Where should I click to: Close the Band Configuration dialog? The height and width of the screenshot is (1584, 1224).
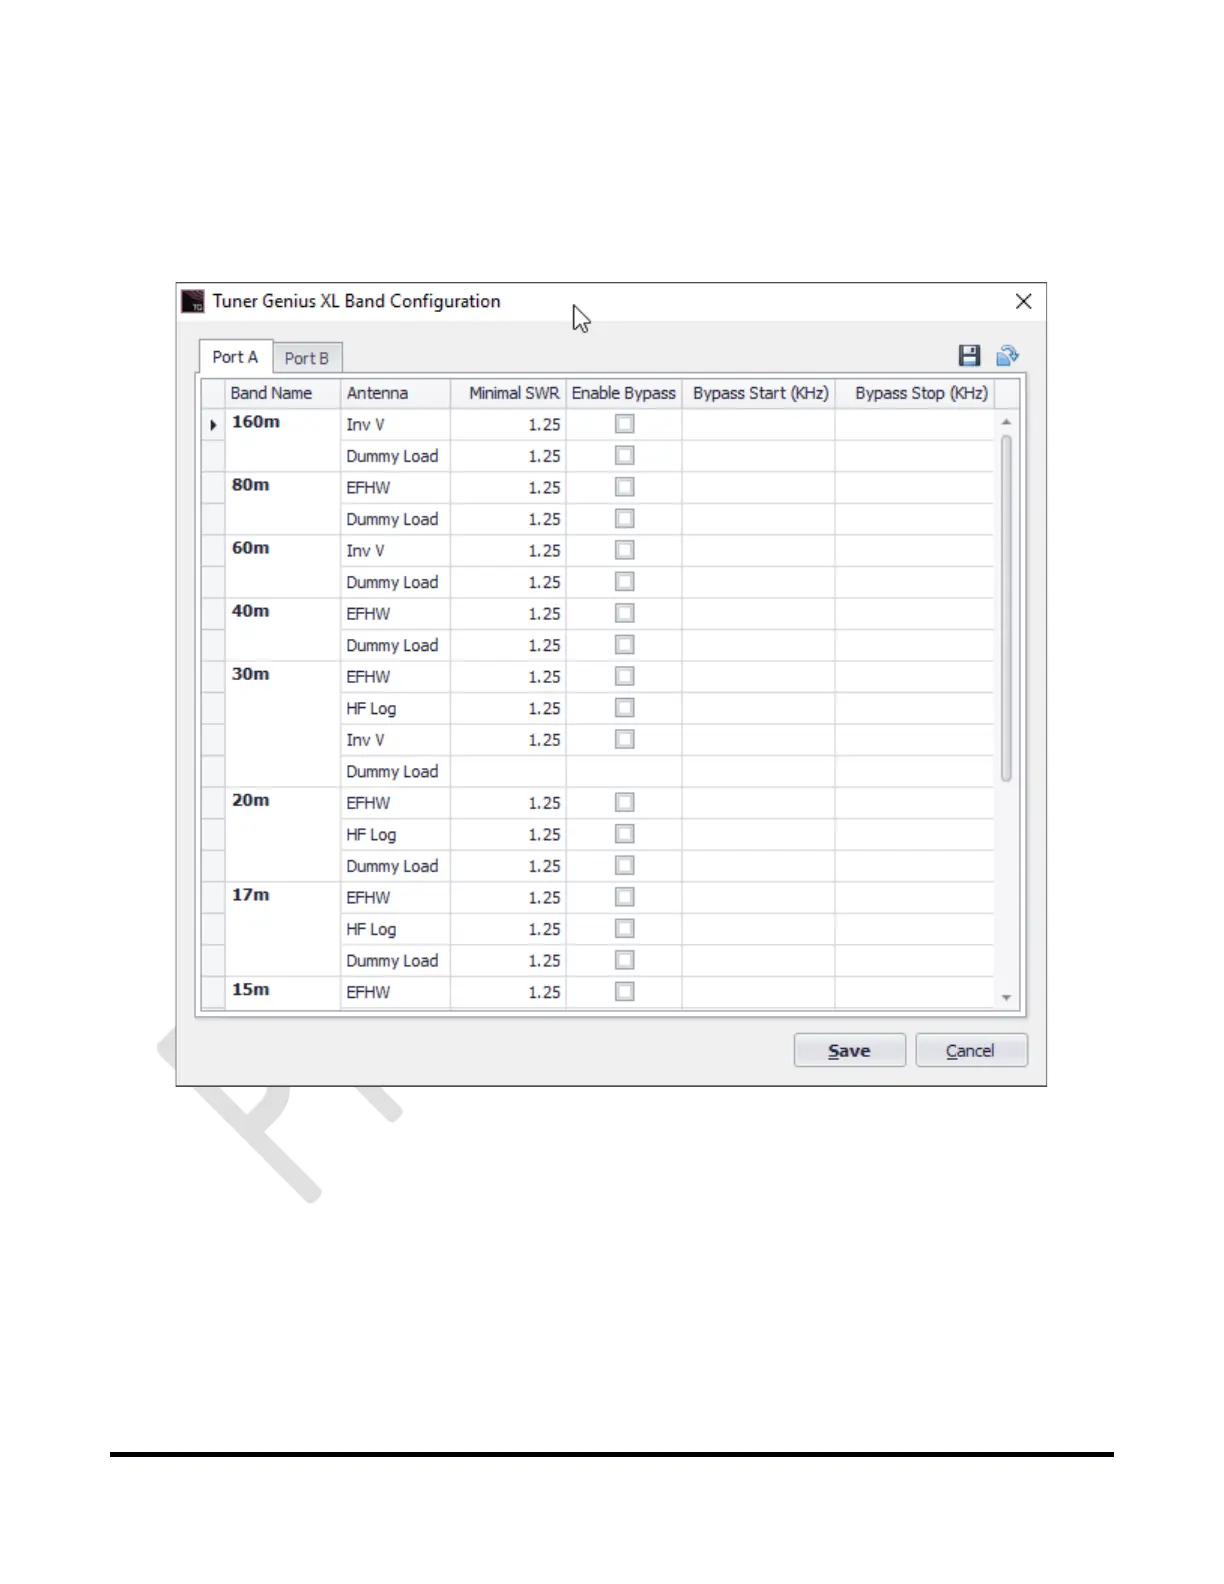1023,301
